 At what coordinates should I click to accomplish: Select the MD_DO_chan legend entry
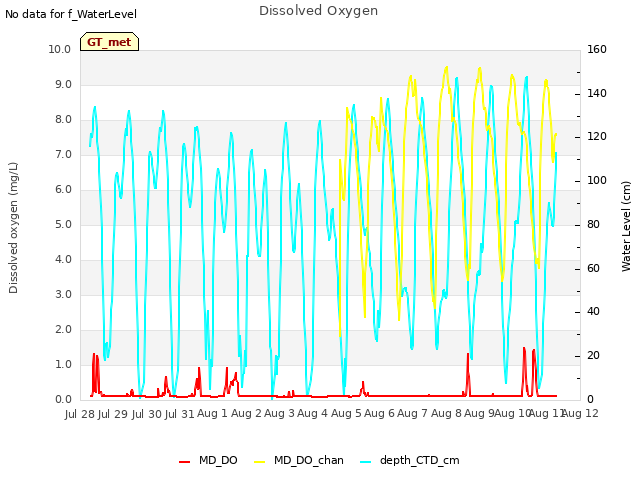point(299,460)
